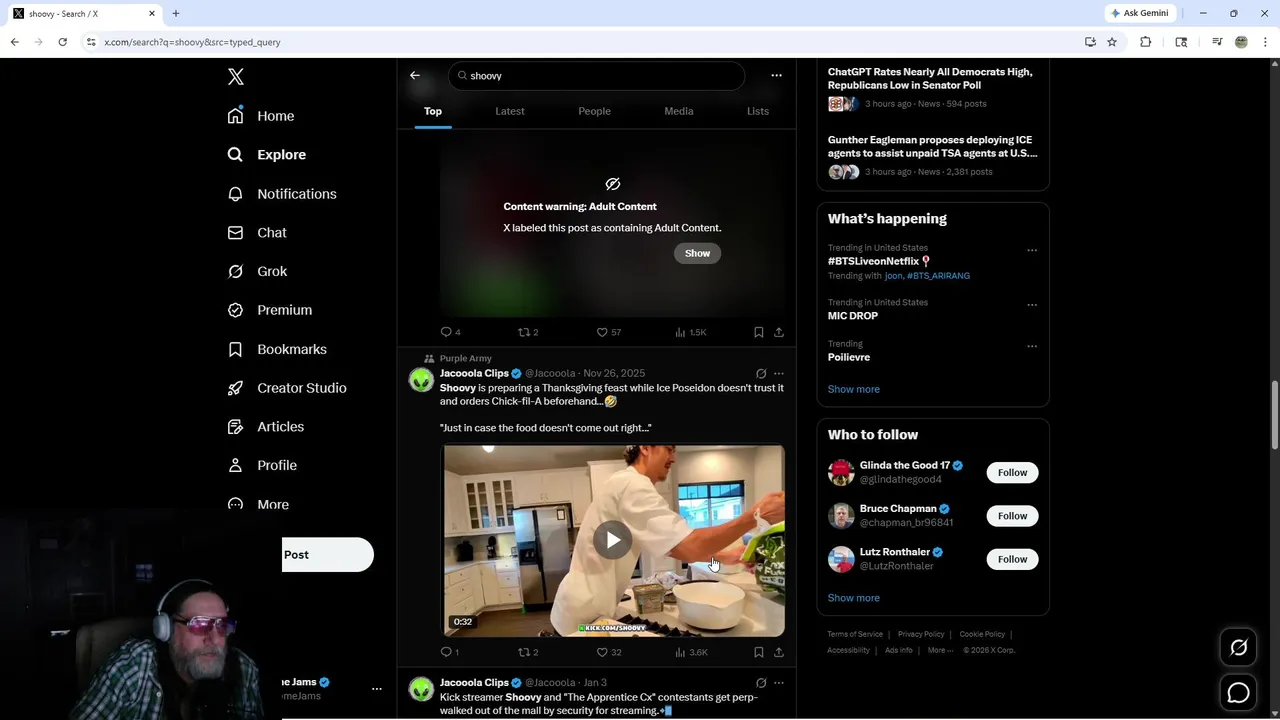Open the Terms of Service link
The width and height of the screenshot is (1280, 720).
[855, 634]
